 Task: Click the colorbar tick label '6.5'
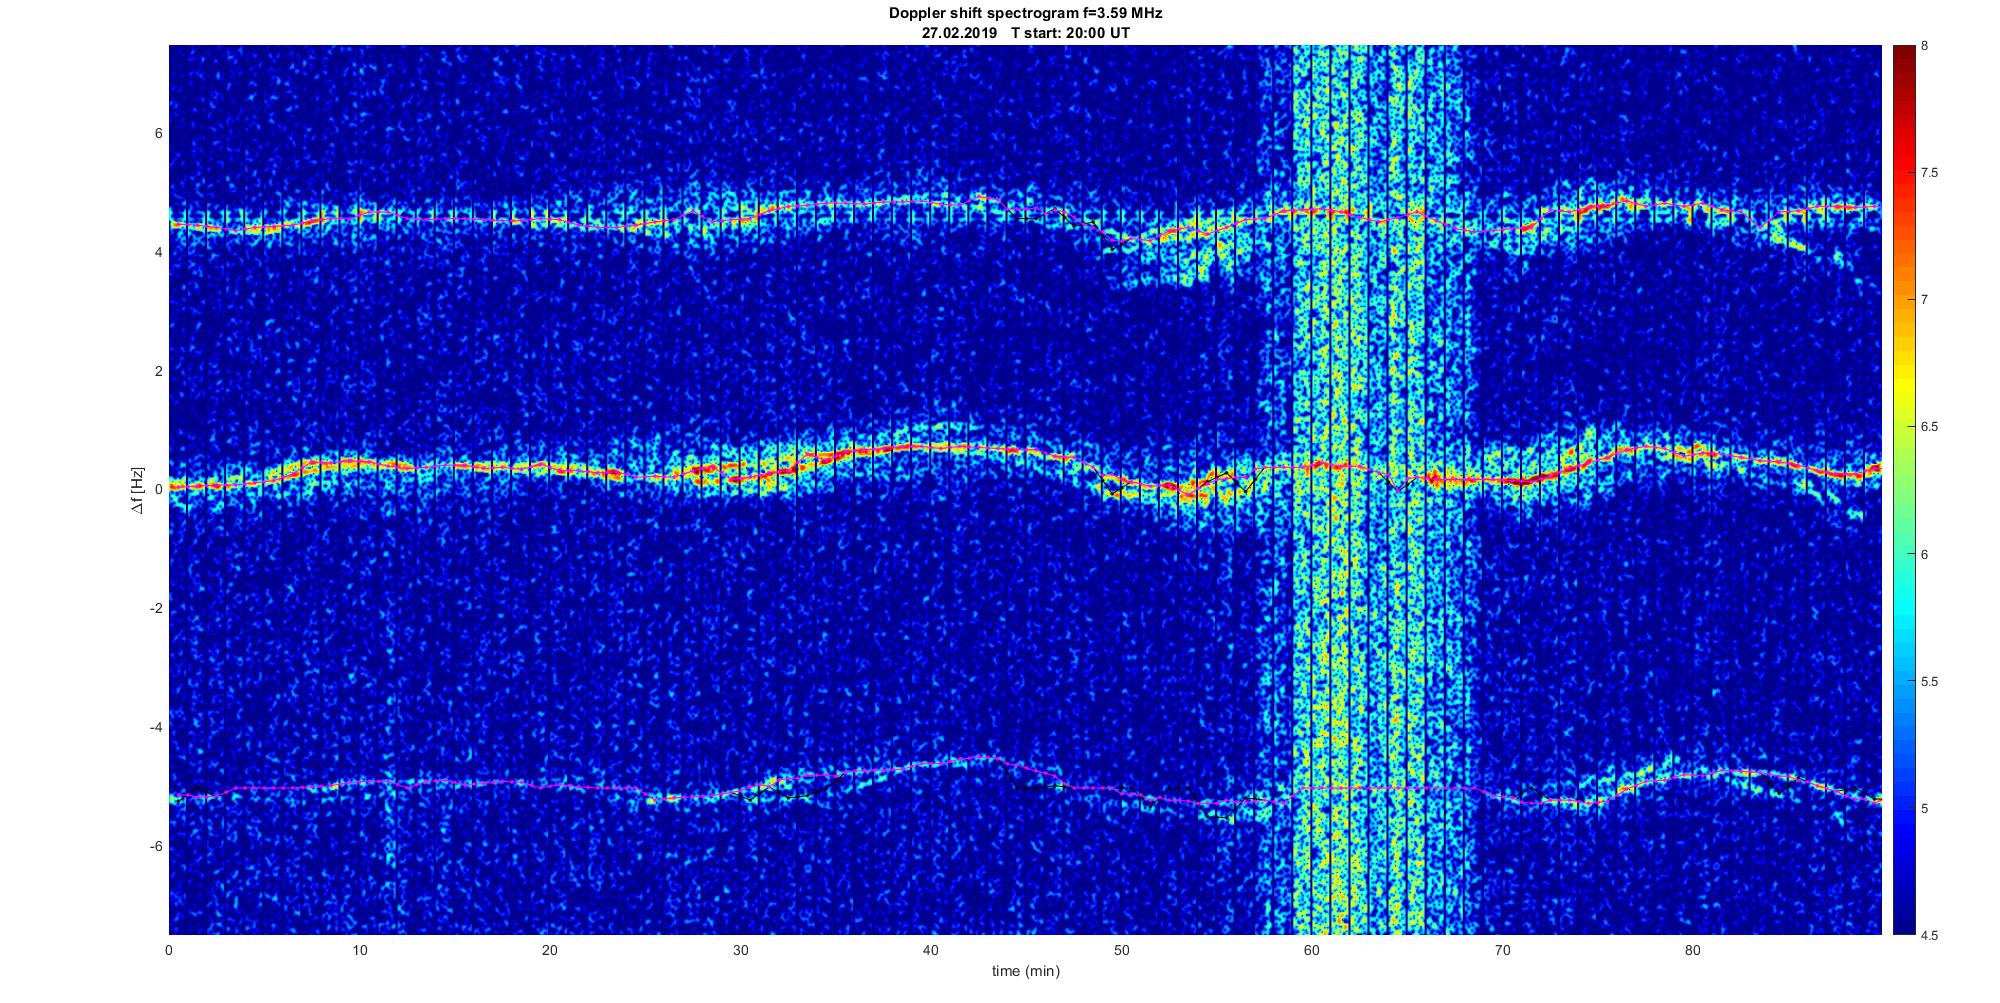(x=1929, y=427)
